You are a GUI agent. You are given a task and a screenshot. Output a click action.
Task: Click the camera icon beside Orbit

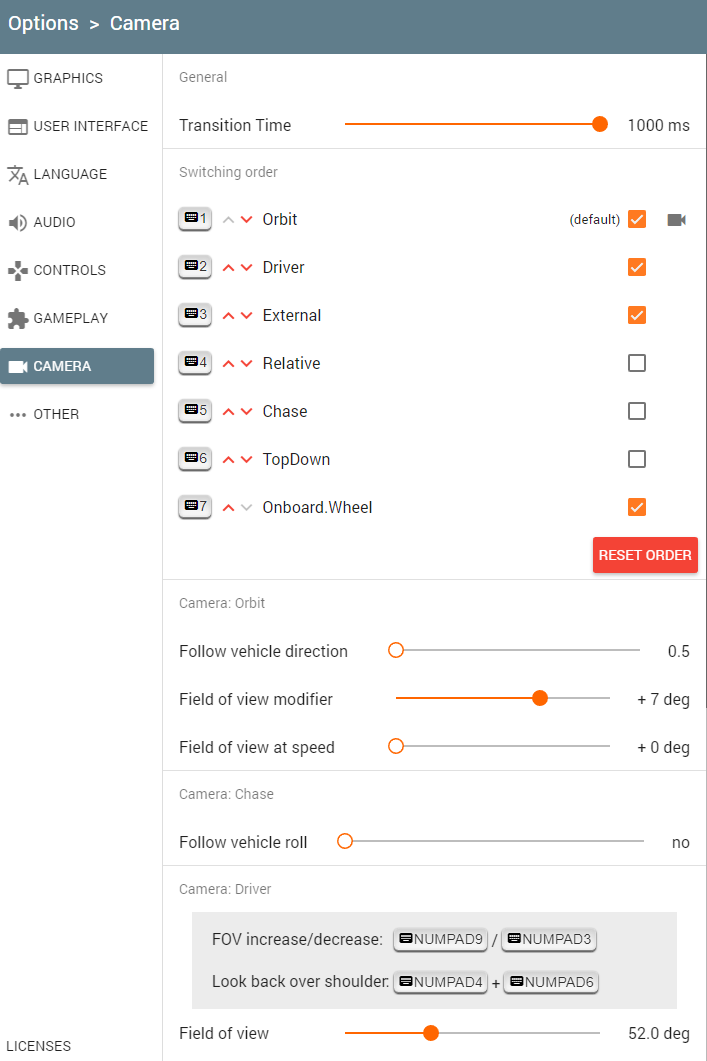click(677, 219)
